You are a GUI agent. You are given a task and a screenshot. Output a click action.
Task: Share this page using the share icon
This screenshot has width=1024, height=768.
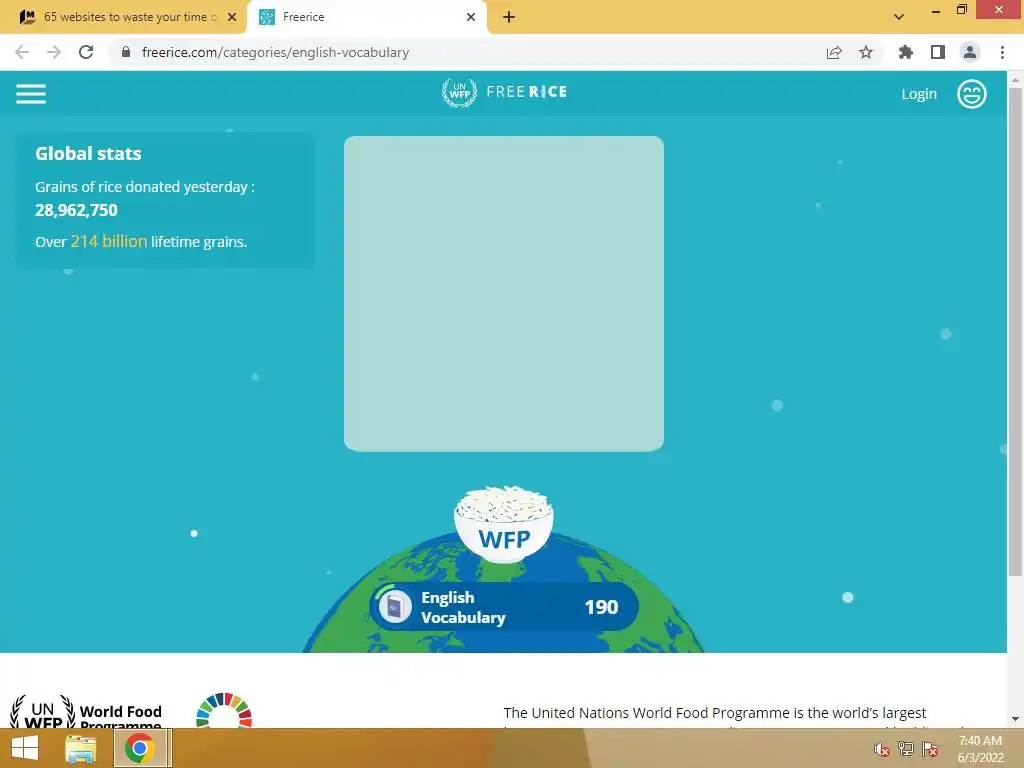click(834, 52)
